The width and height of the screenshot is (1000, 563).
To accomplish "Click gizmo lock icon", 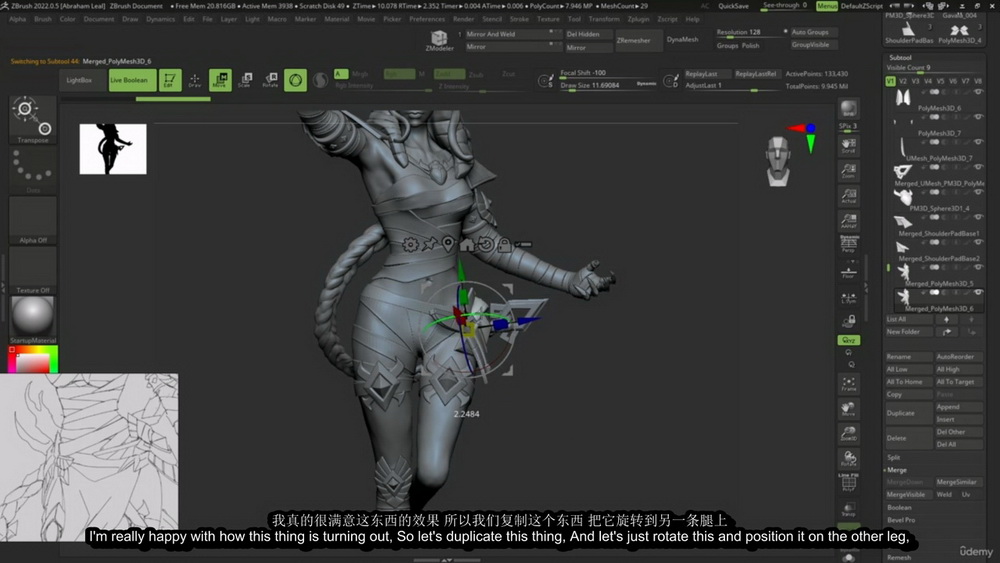I will [x=504, y=244].
